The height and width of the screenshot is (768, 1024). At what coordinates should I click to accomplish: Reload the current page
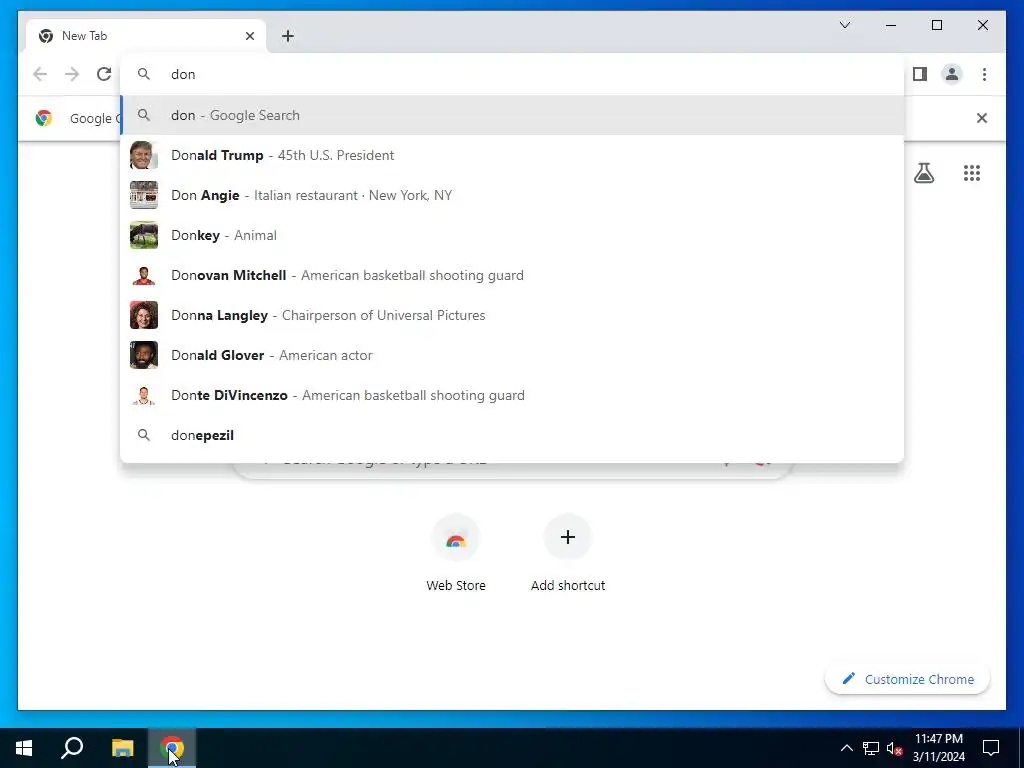tap(104, 74)
